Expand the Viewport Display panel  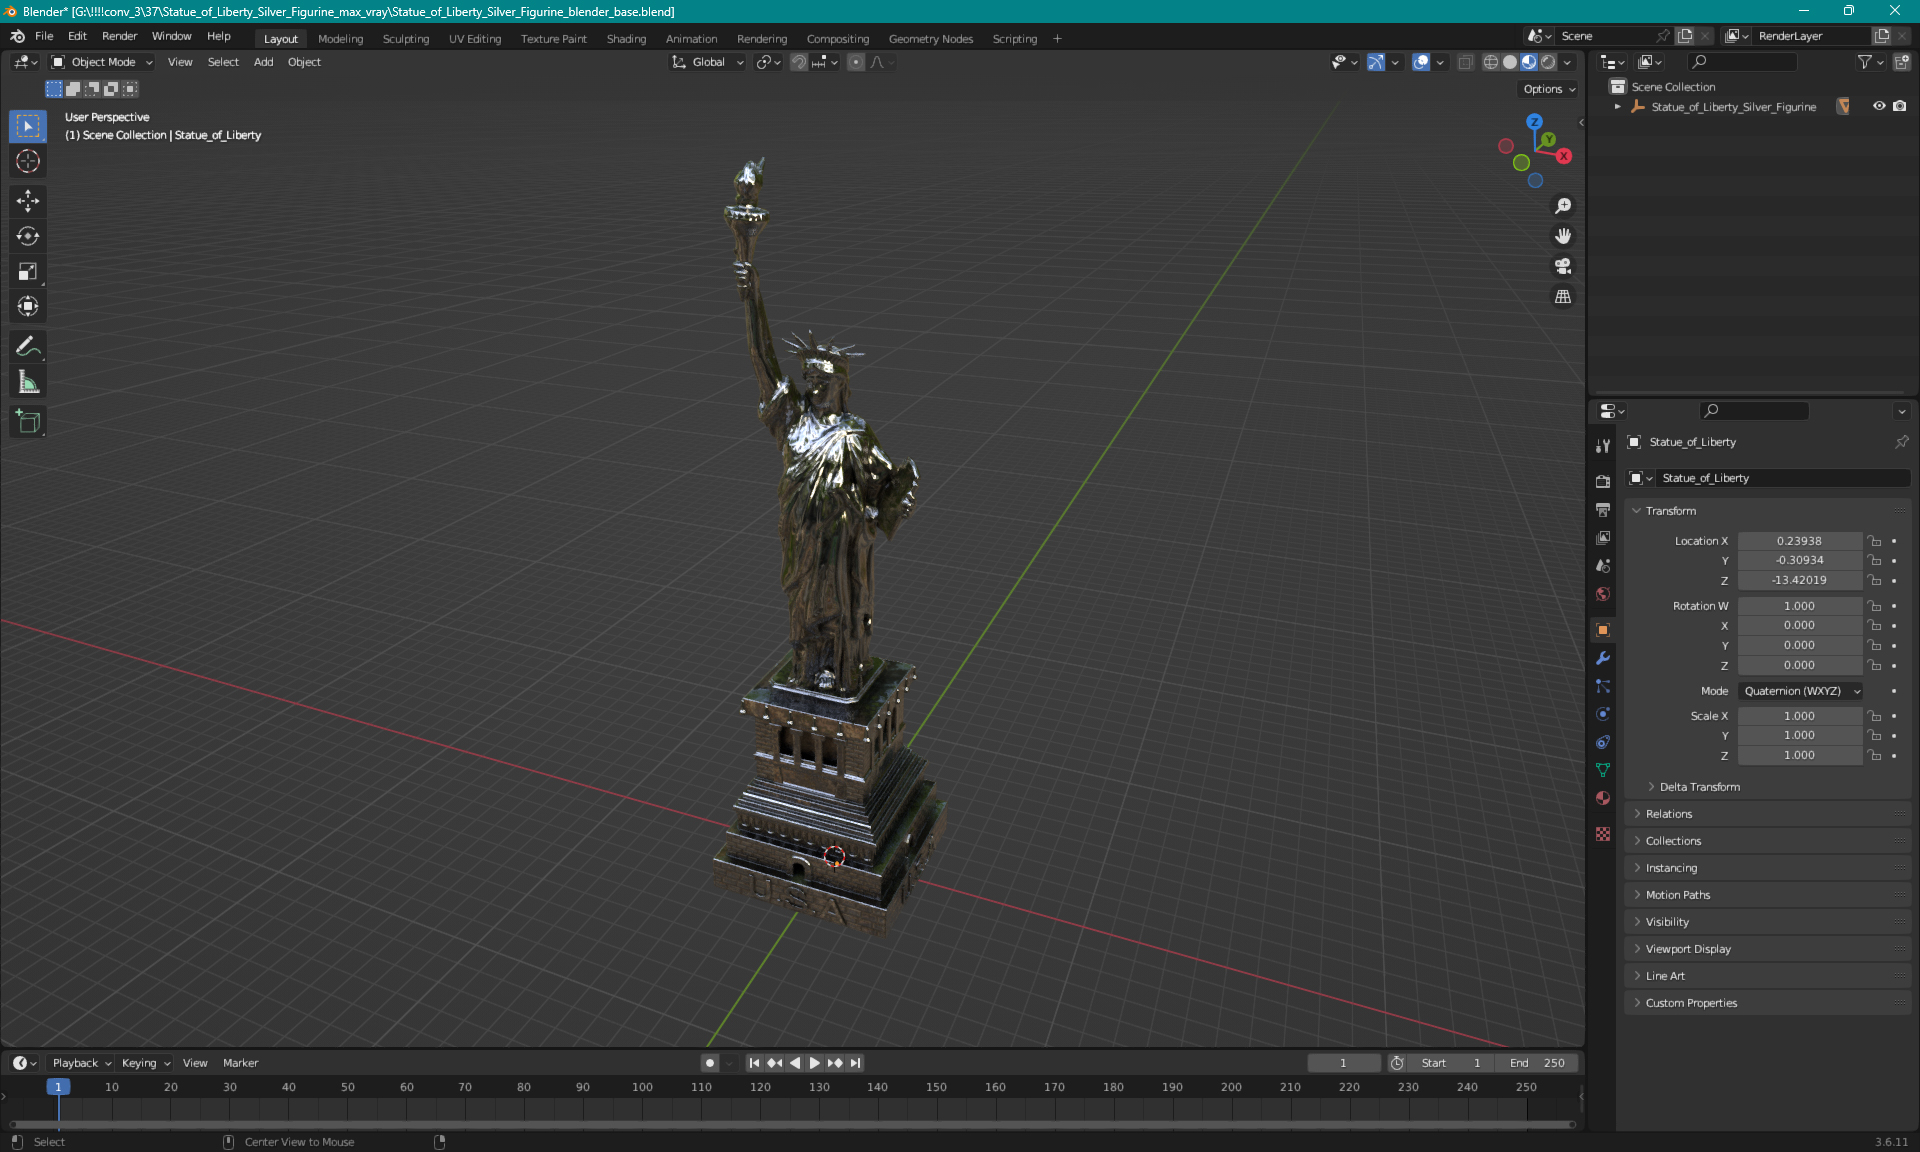coord(1687,949)
